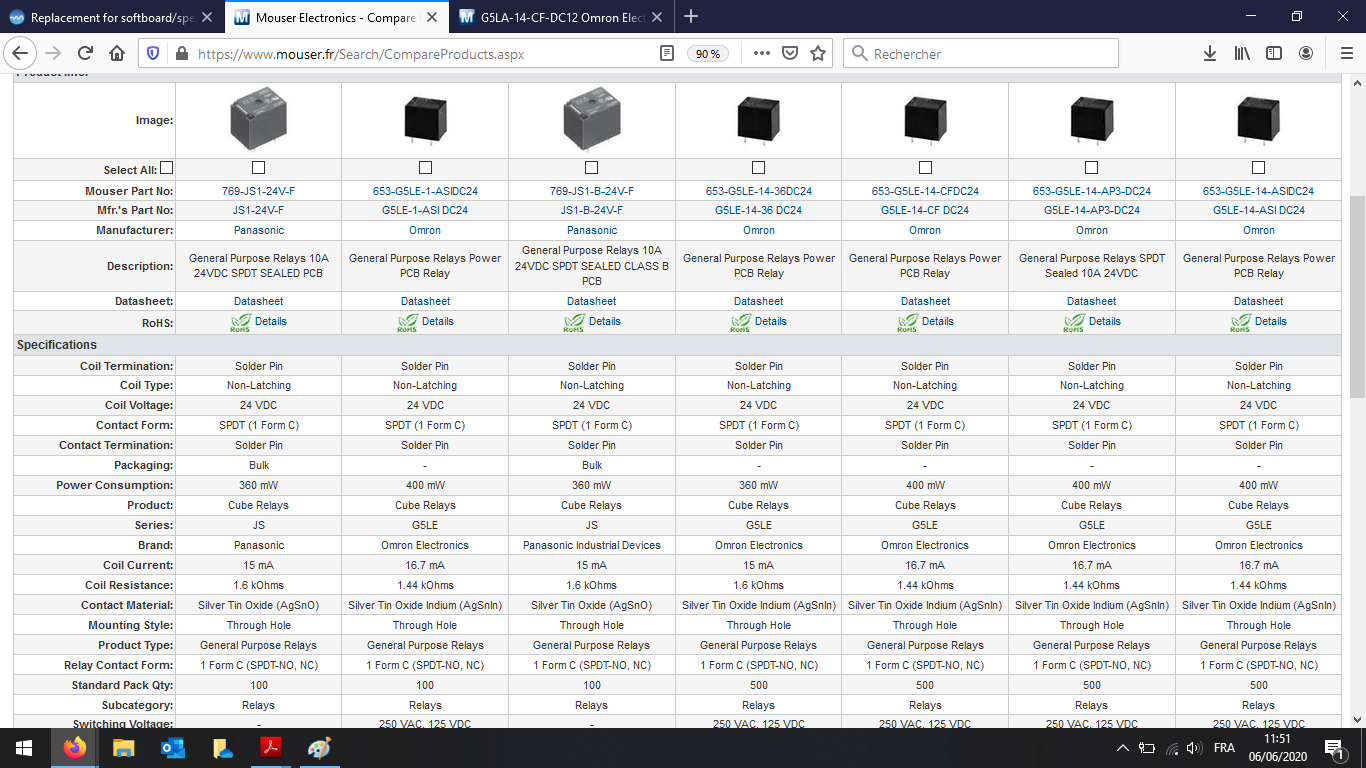Click the 90% zoom level indicator
Screen dimensions: 1366x768
click(x=708, y=54)
